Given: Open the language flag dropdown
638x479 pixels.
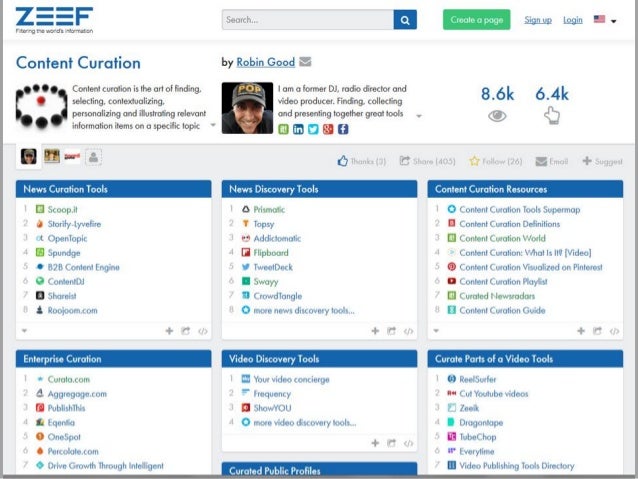Looking at the screenshot, I should pos(605,20).
